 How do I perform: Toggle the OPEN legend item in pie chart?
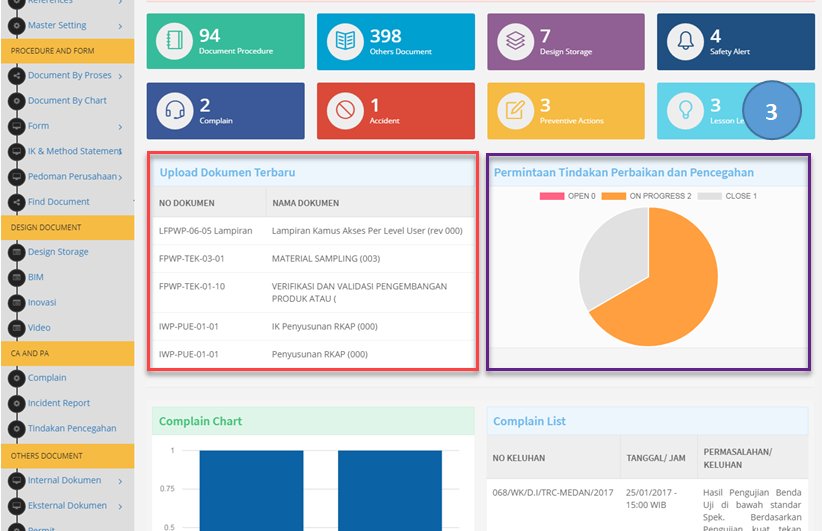tap(567, 196)
